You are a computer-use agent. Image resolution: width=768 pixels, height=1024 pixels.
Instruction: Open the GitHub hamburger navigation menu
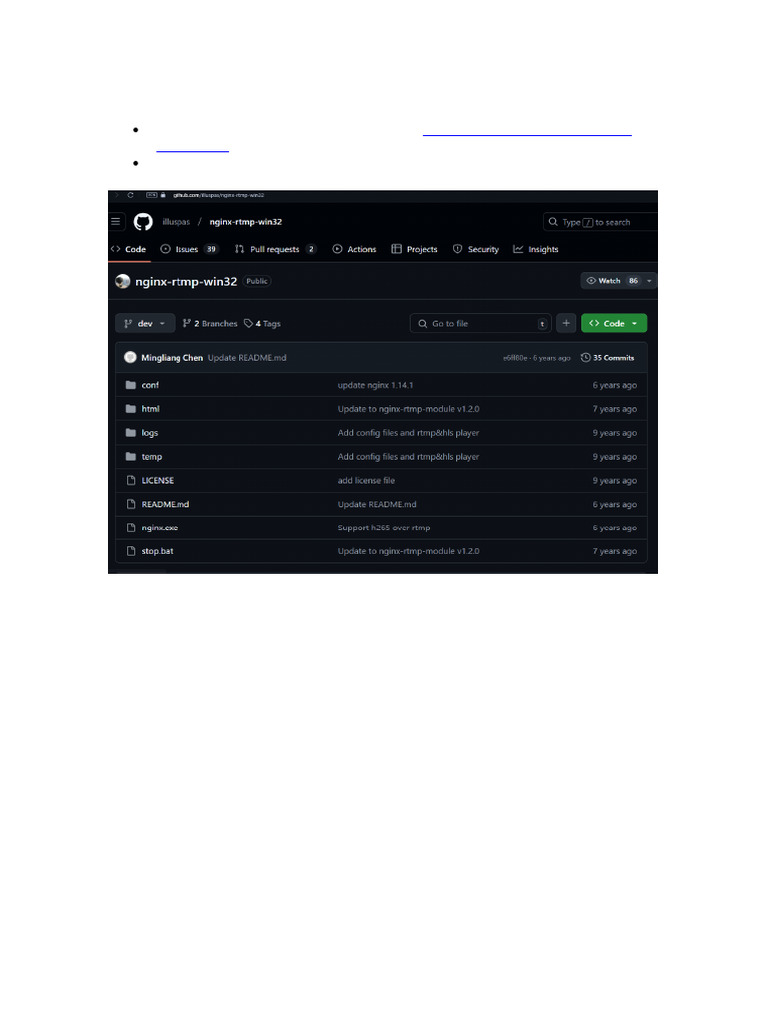116,222
